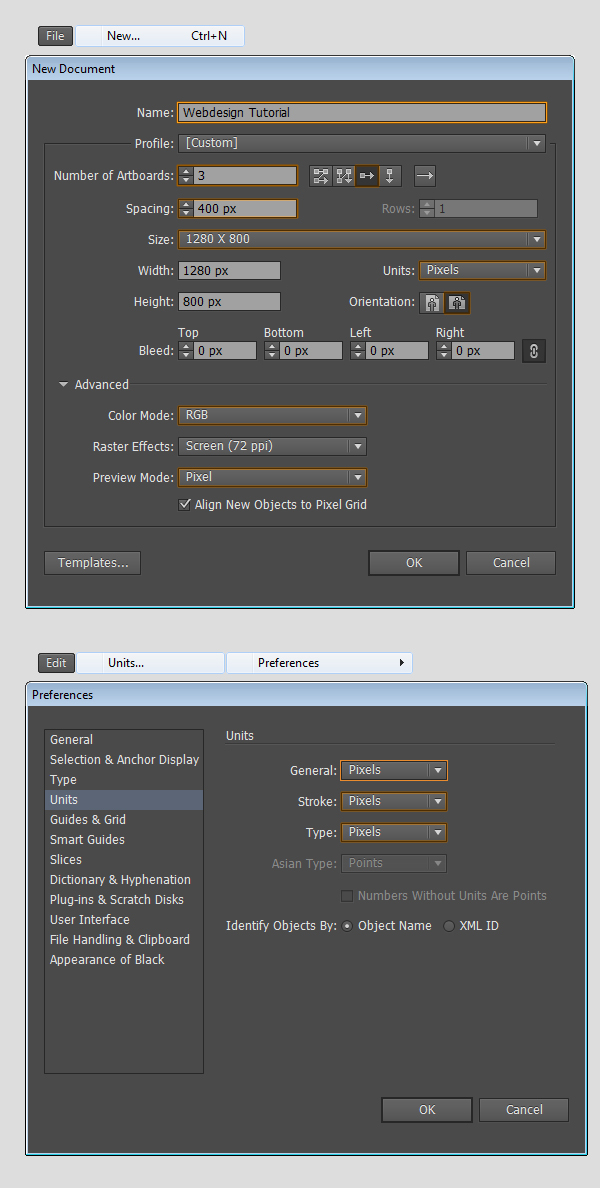Click Left bleed stepper arrows

click(x=358, y=351)
